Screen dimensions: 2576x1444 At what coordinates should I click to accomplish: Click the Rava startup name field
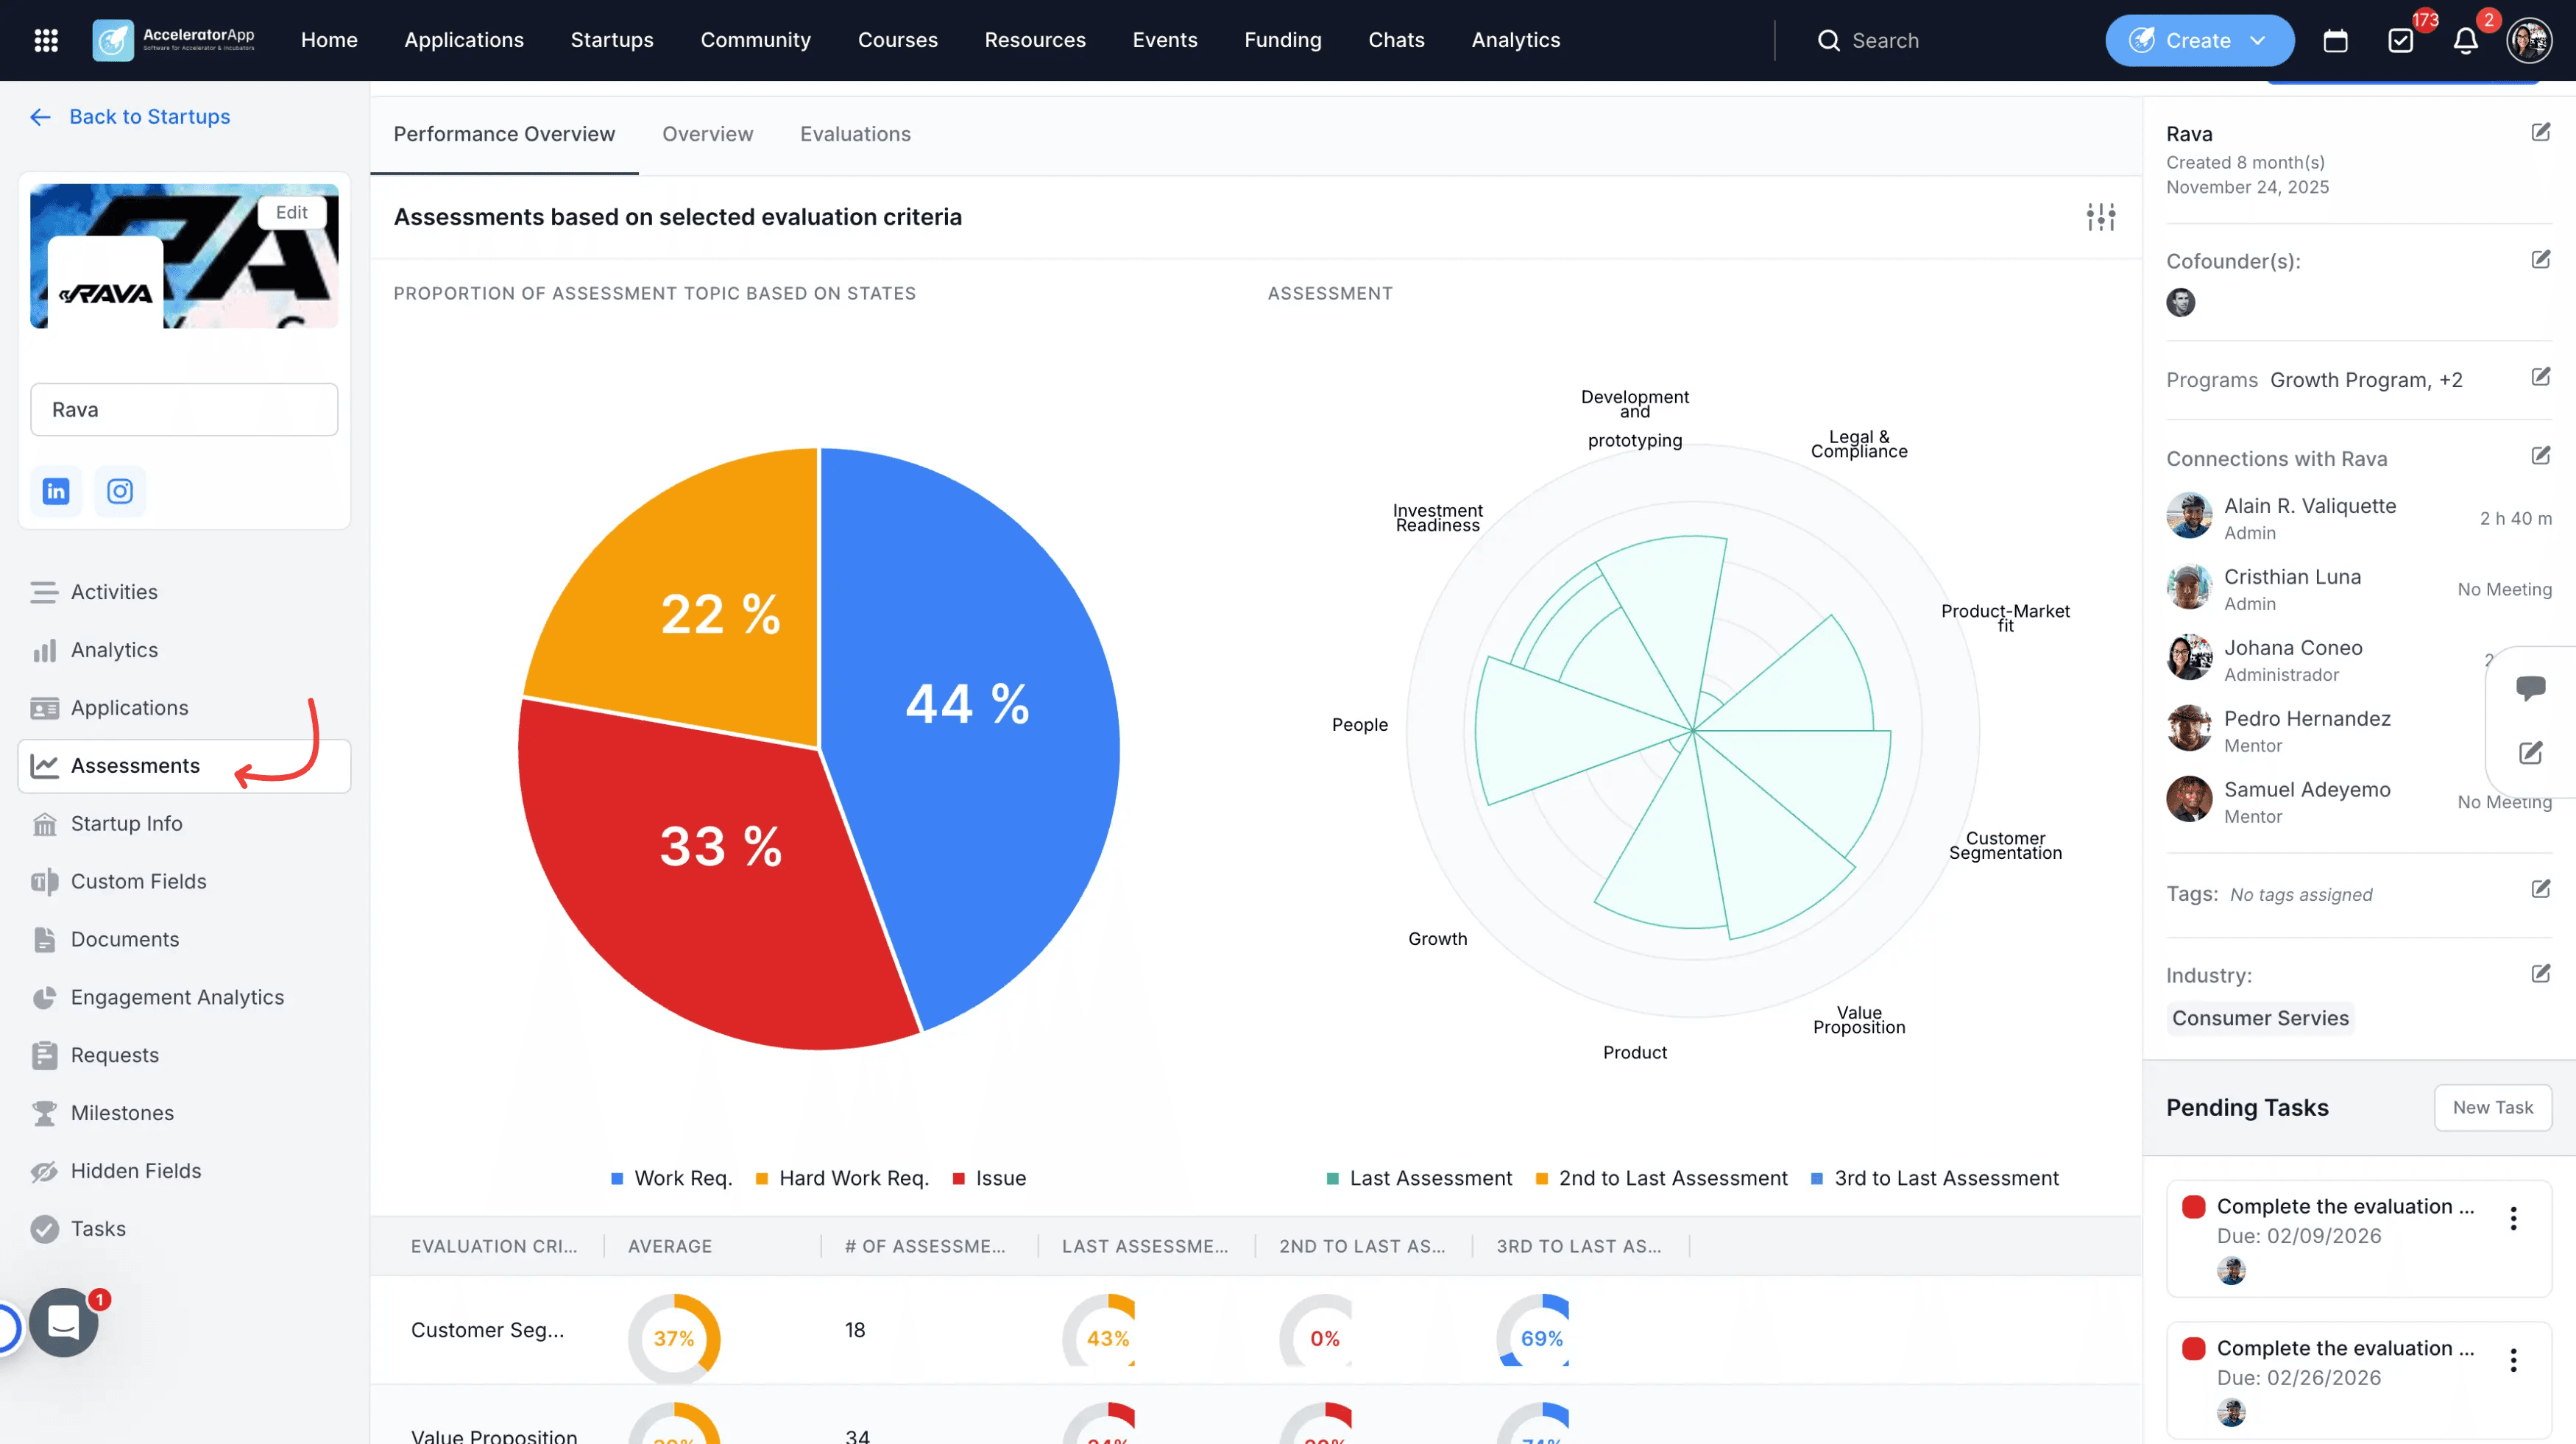click(x=184, y=409)
